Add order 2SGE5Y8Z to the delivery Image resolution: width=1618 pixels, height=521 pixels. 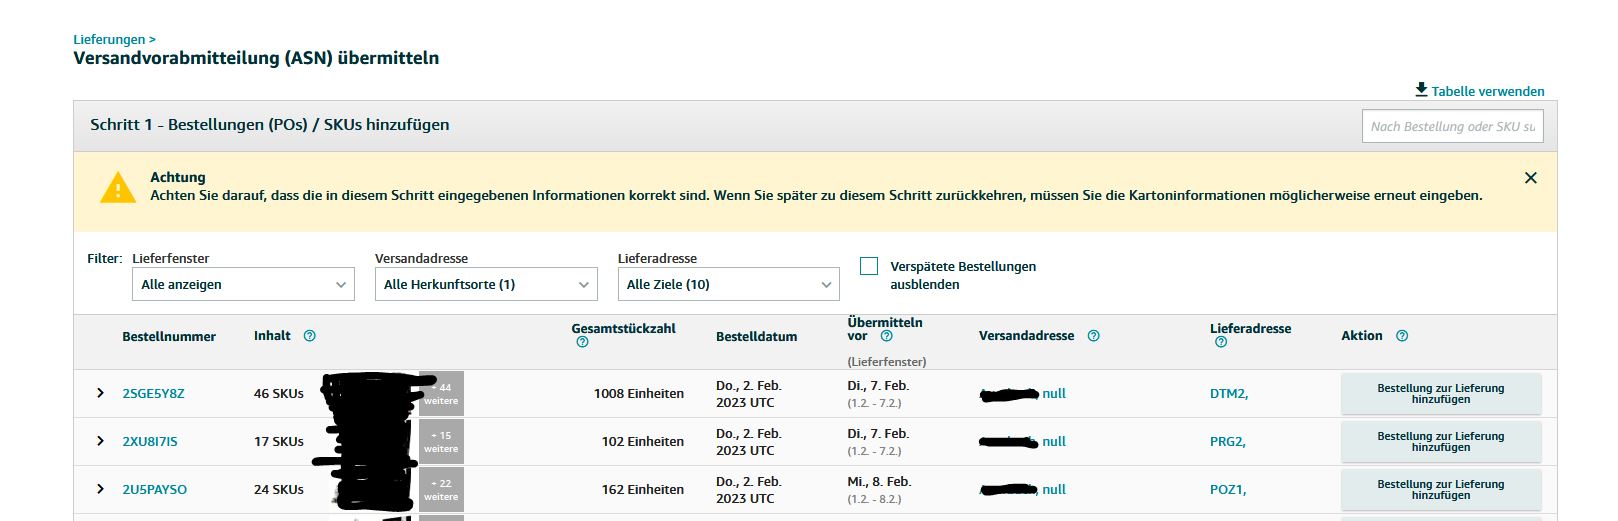[1440, 394]
